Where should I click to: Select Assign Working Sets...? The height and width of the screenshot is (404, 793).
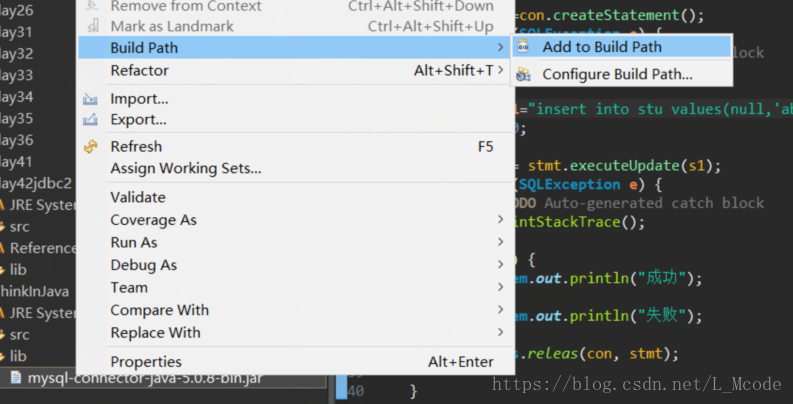(295, 168)
